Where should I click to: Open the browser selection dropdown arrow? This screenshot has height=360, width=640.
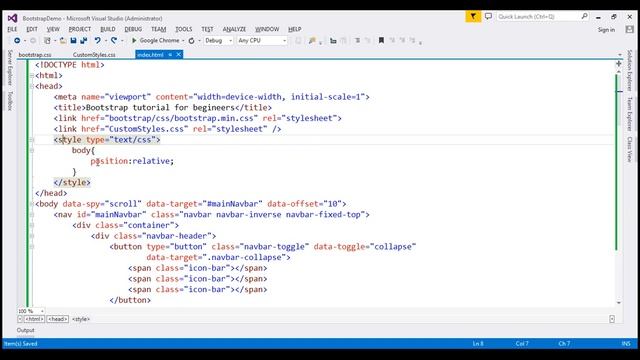(183, 40)
